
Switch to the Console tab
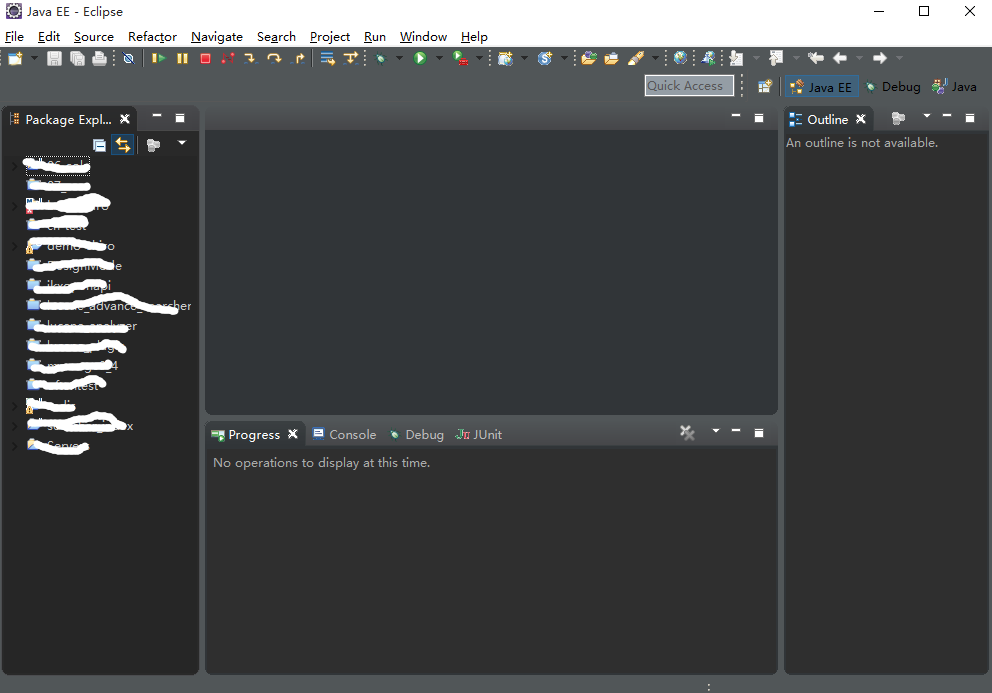(345, 435)
